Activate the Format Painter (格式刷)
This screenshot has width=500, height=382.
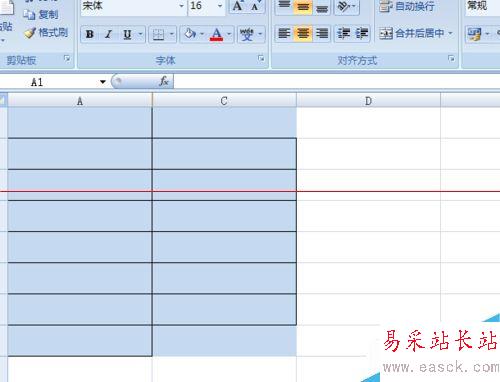[x=46, y=33]
